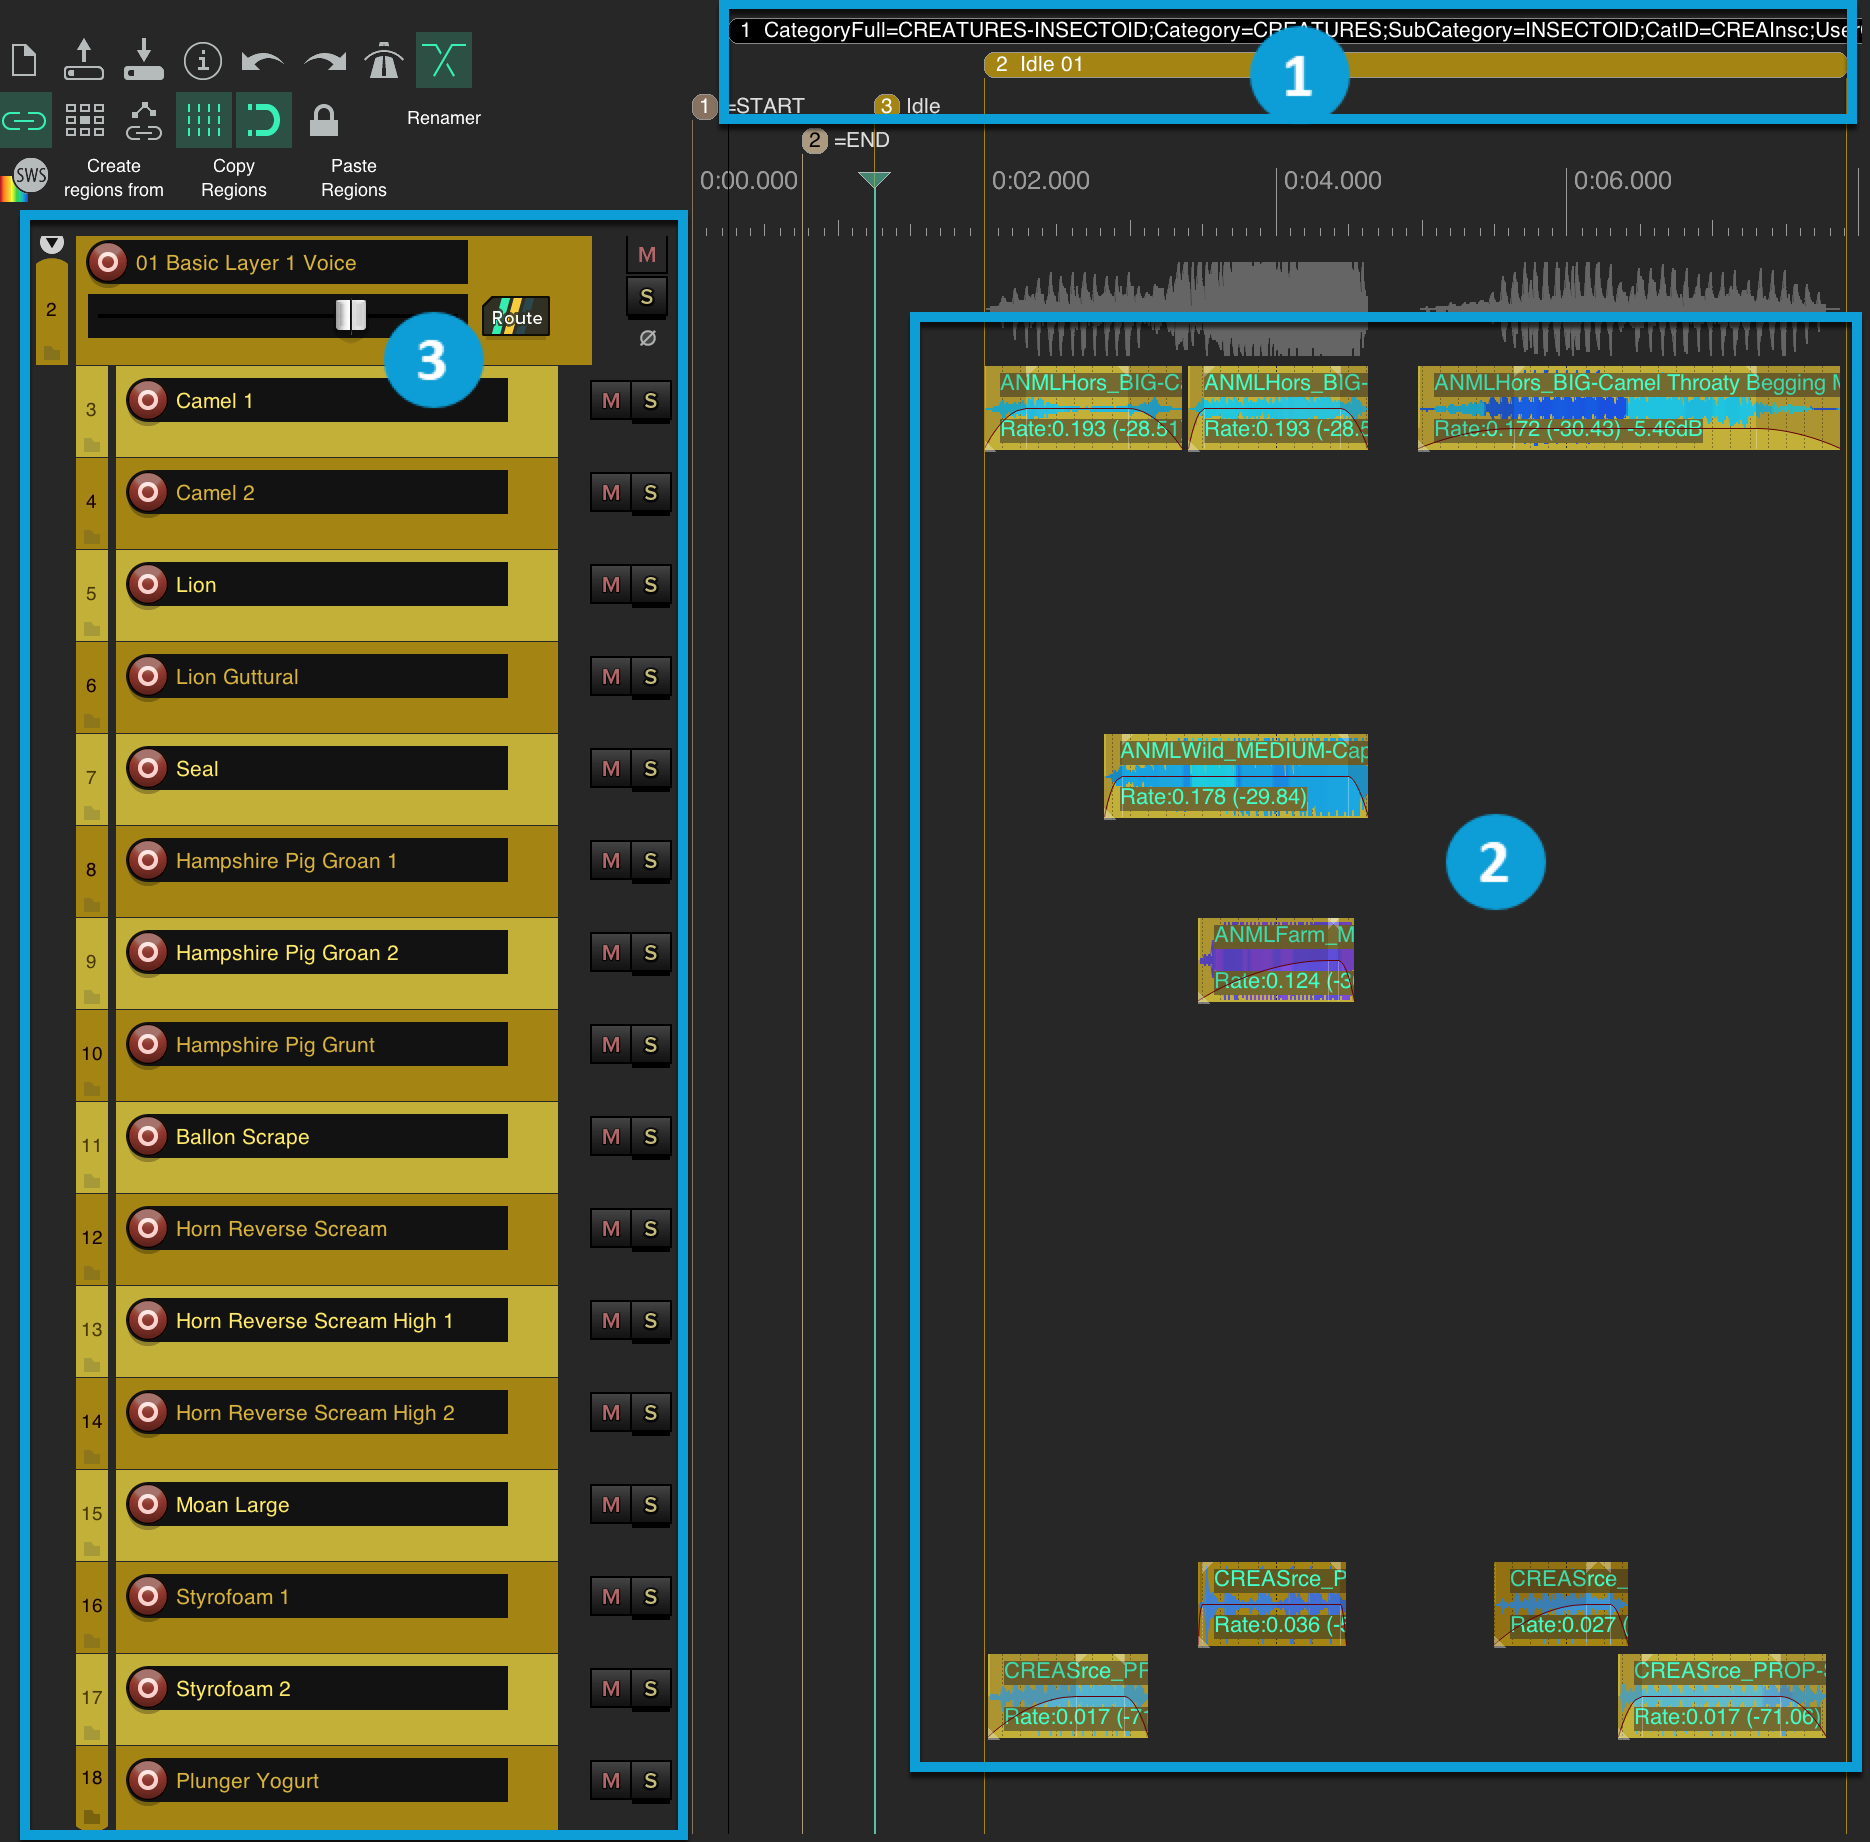This screenshot has height=1842, width=1870.
Task: Click the Undo arrow icon
Action: [x=263, y=62]
